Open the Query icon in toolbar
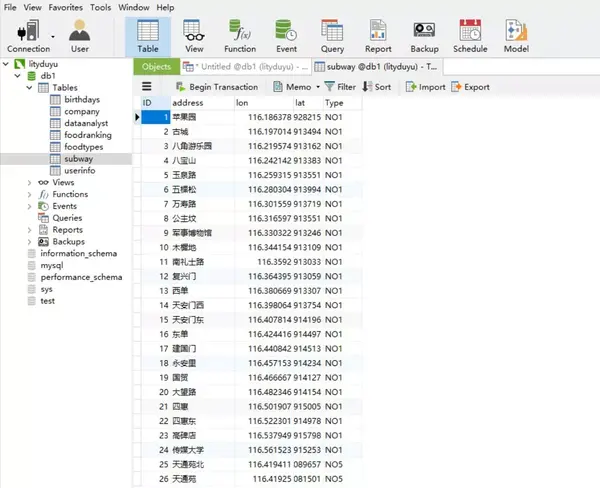 [332, 36]
